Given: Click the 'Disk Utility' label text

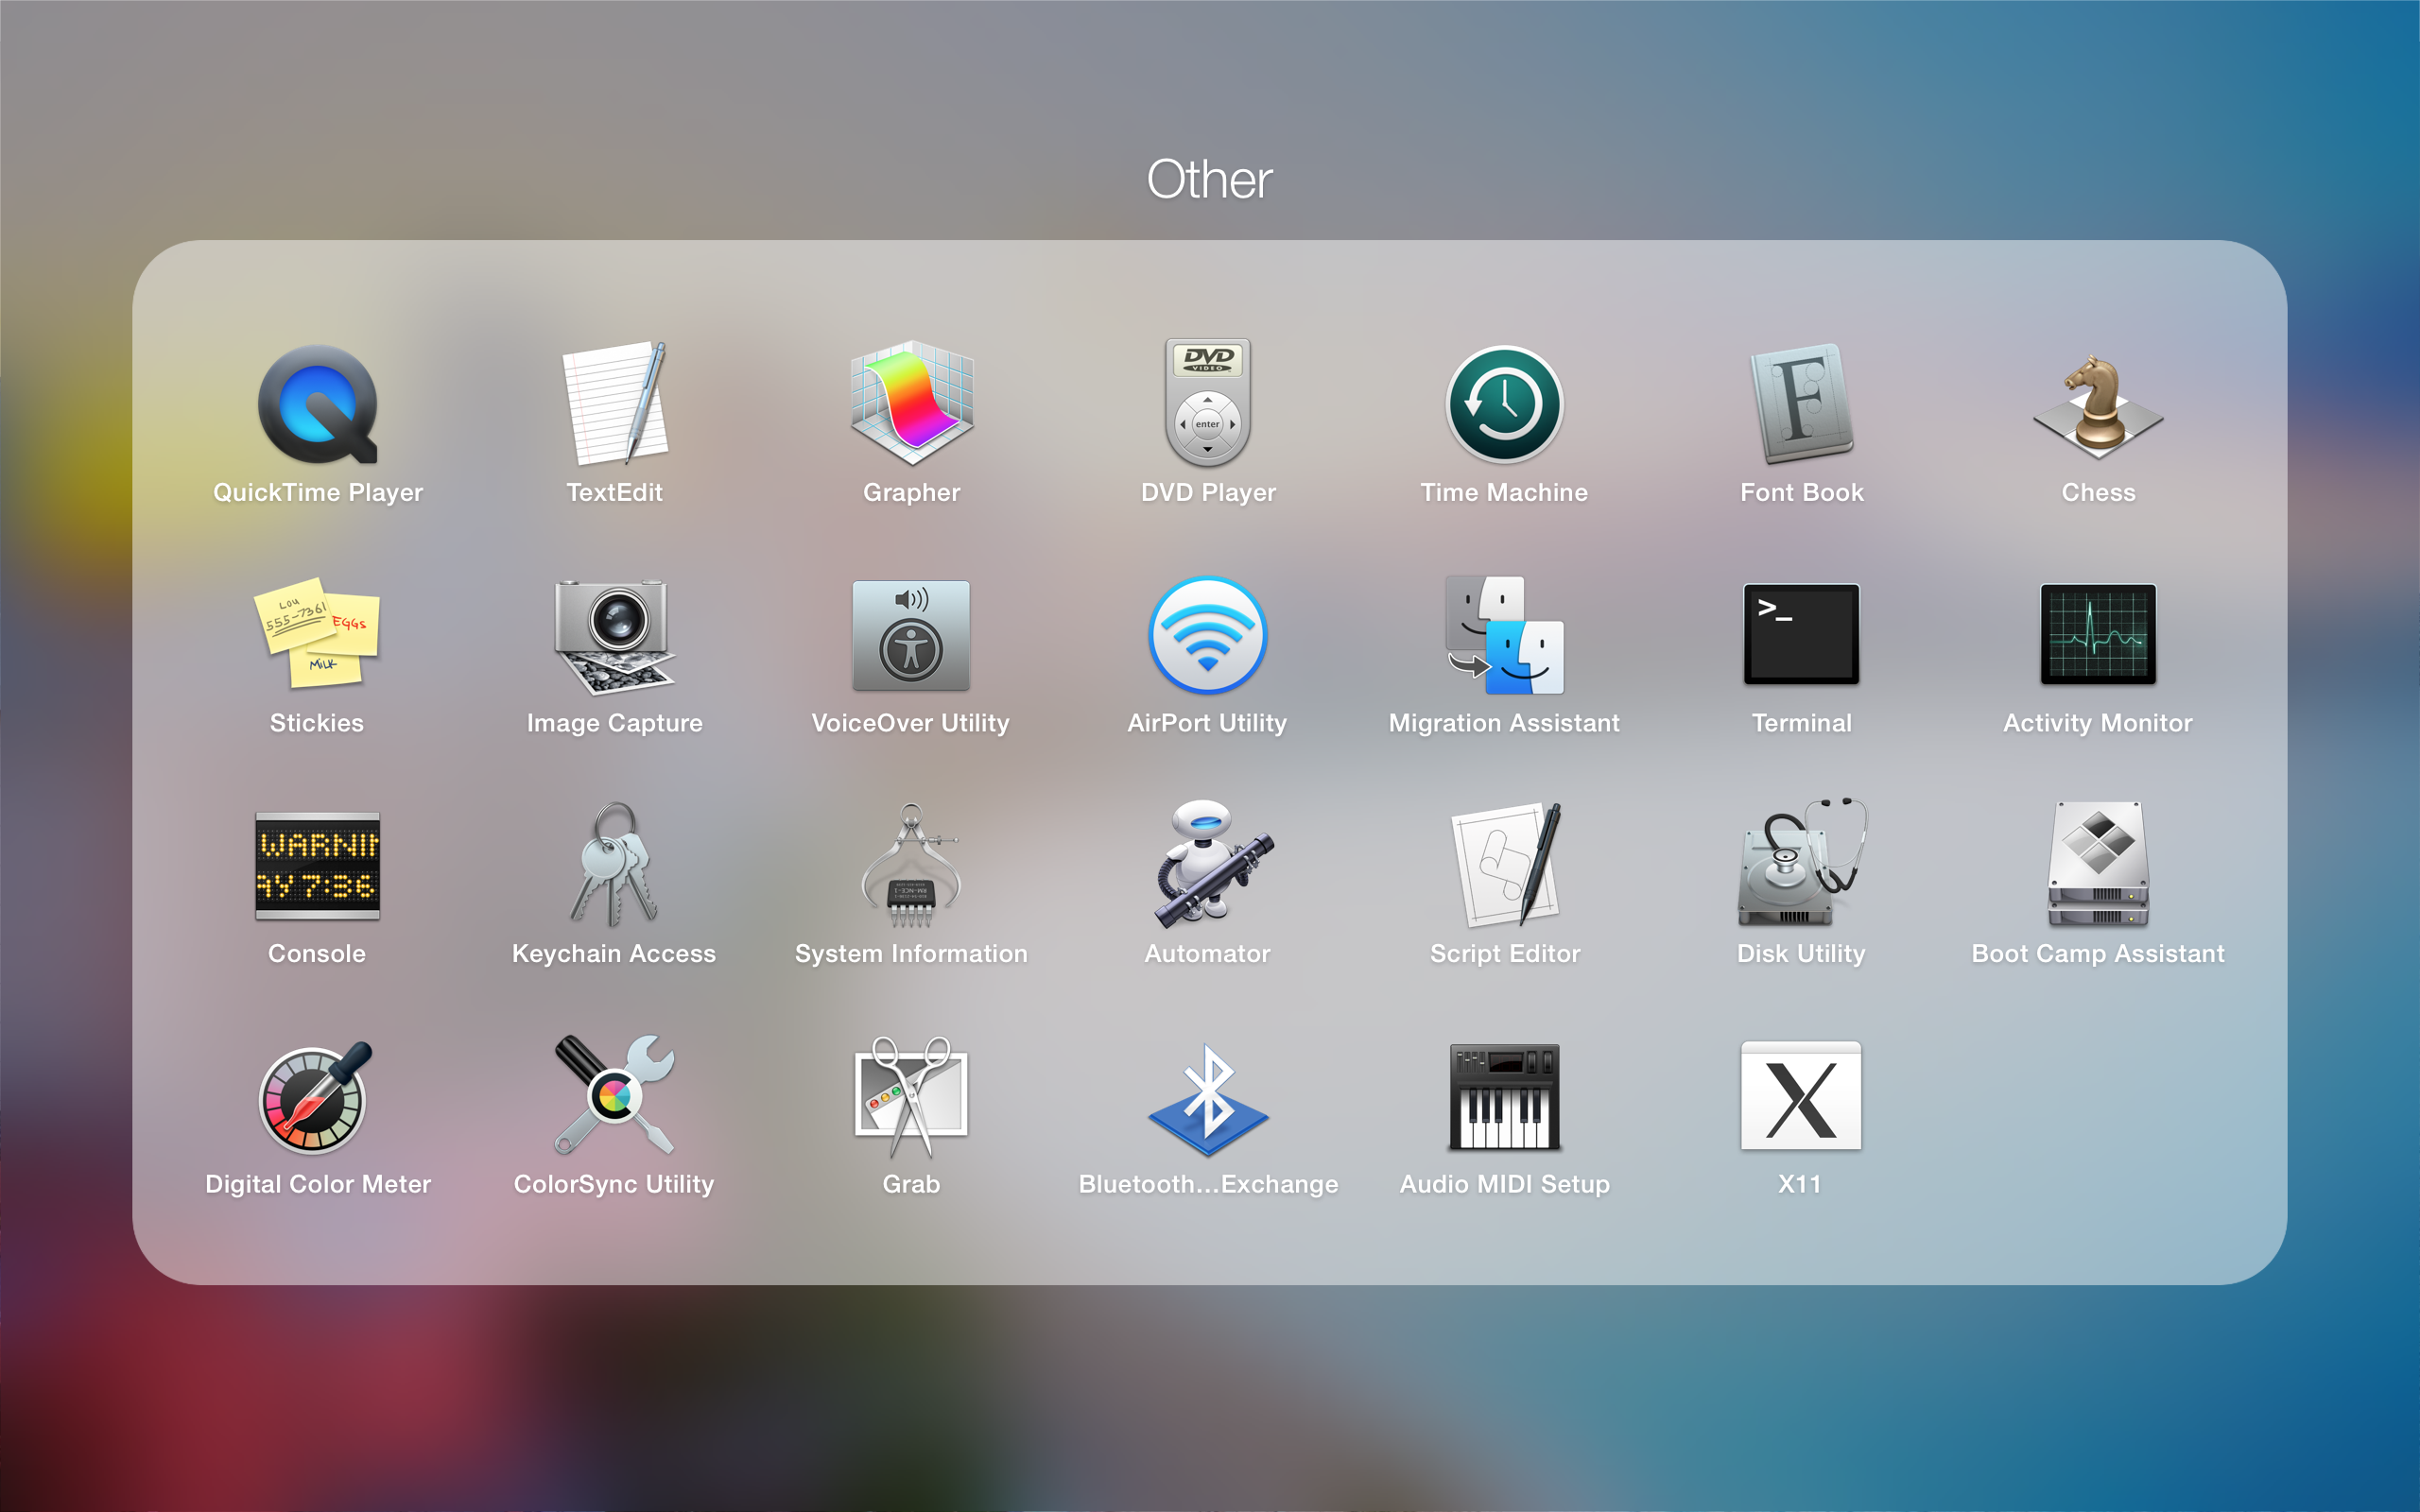Looking at the screenshot, I should click(1801, 954).
